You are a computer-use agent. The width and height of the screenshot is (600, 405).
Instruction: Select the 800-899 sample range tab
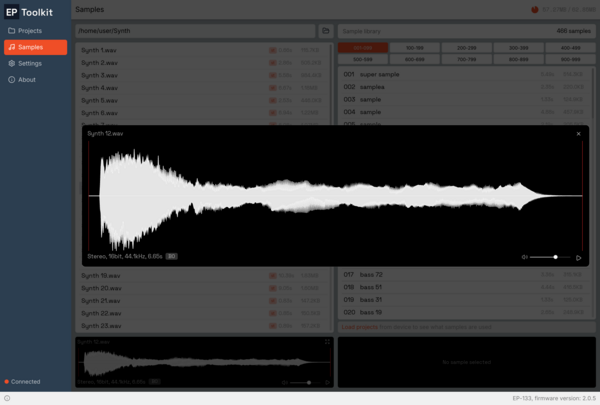coord(518,59)
